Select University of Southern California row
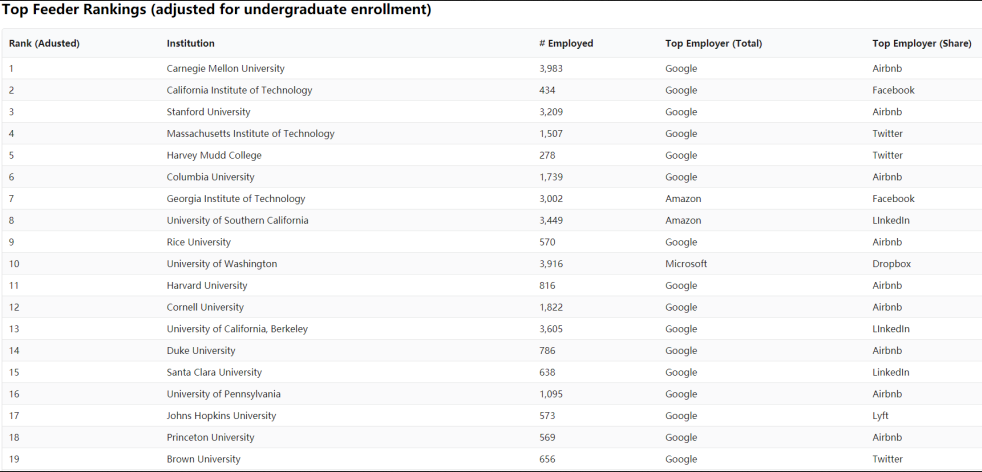Screen dimensions: 982x472 [237, 221]
